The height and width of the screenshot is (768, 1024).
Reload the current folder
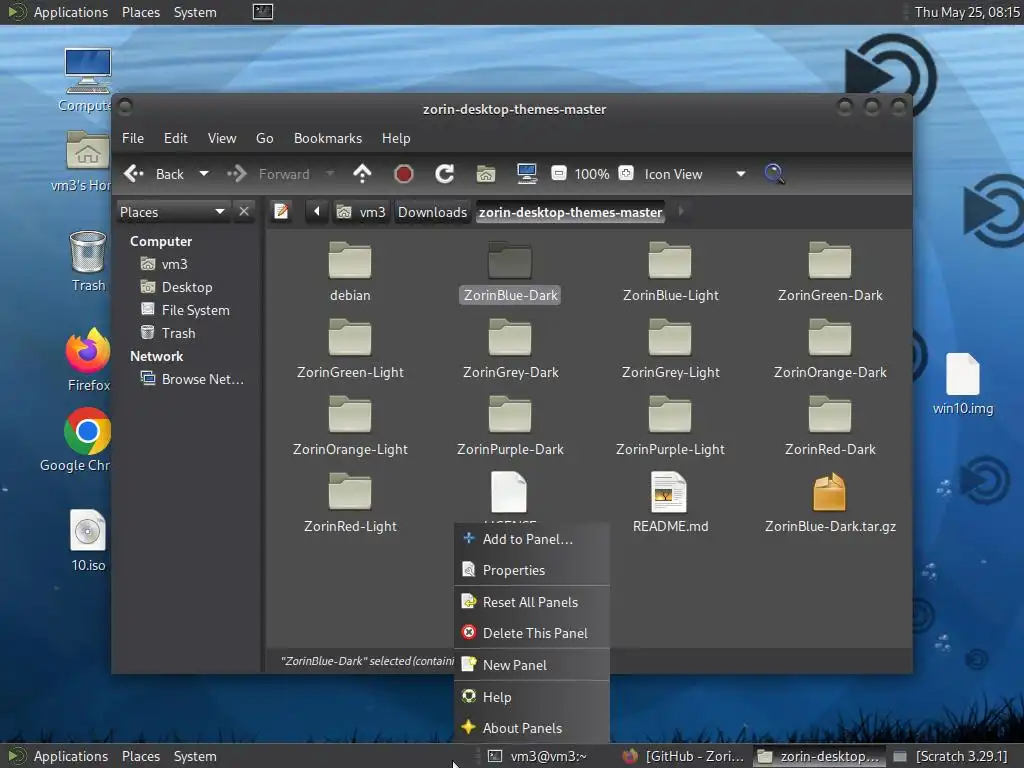point(445,174)
